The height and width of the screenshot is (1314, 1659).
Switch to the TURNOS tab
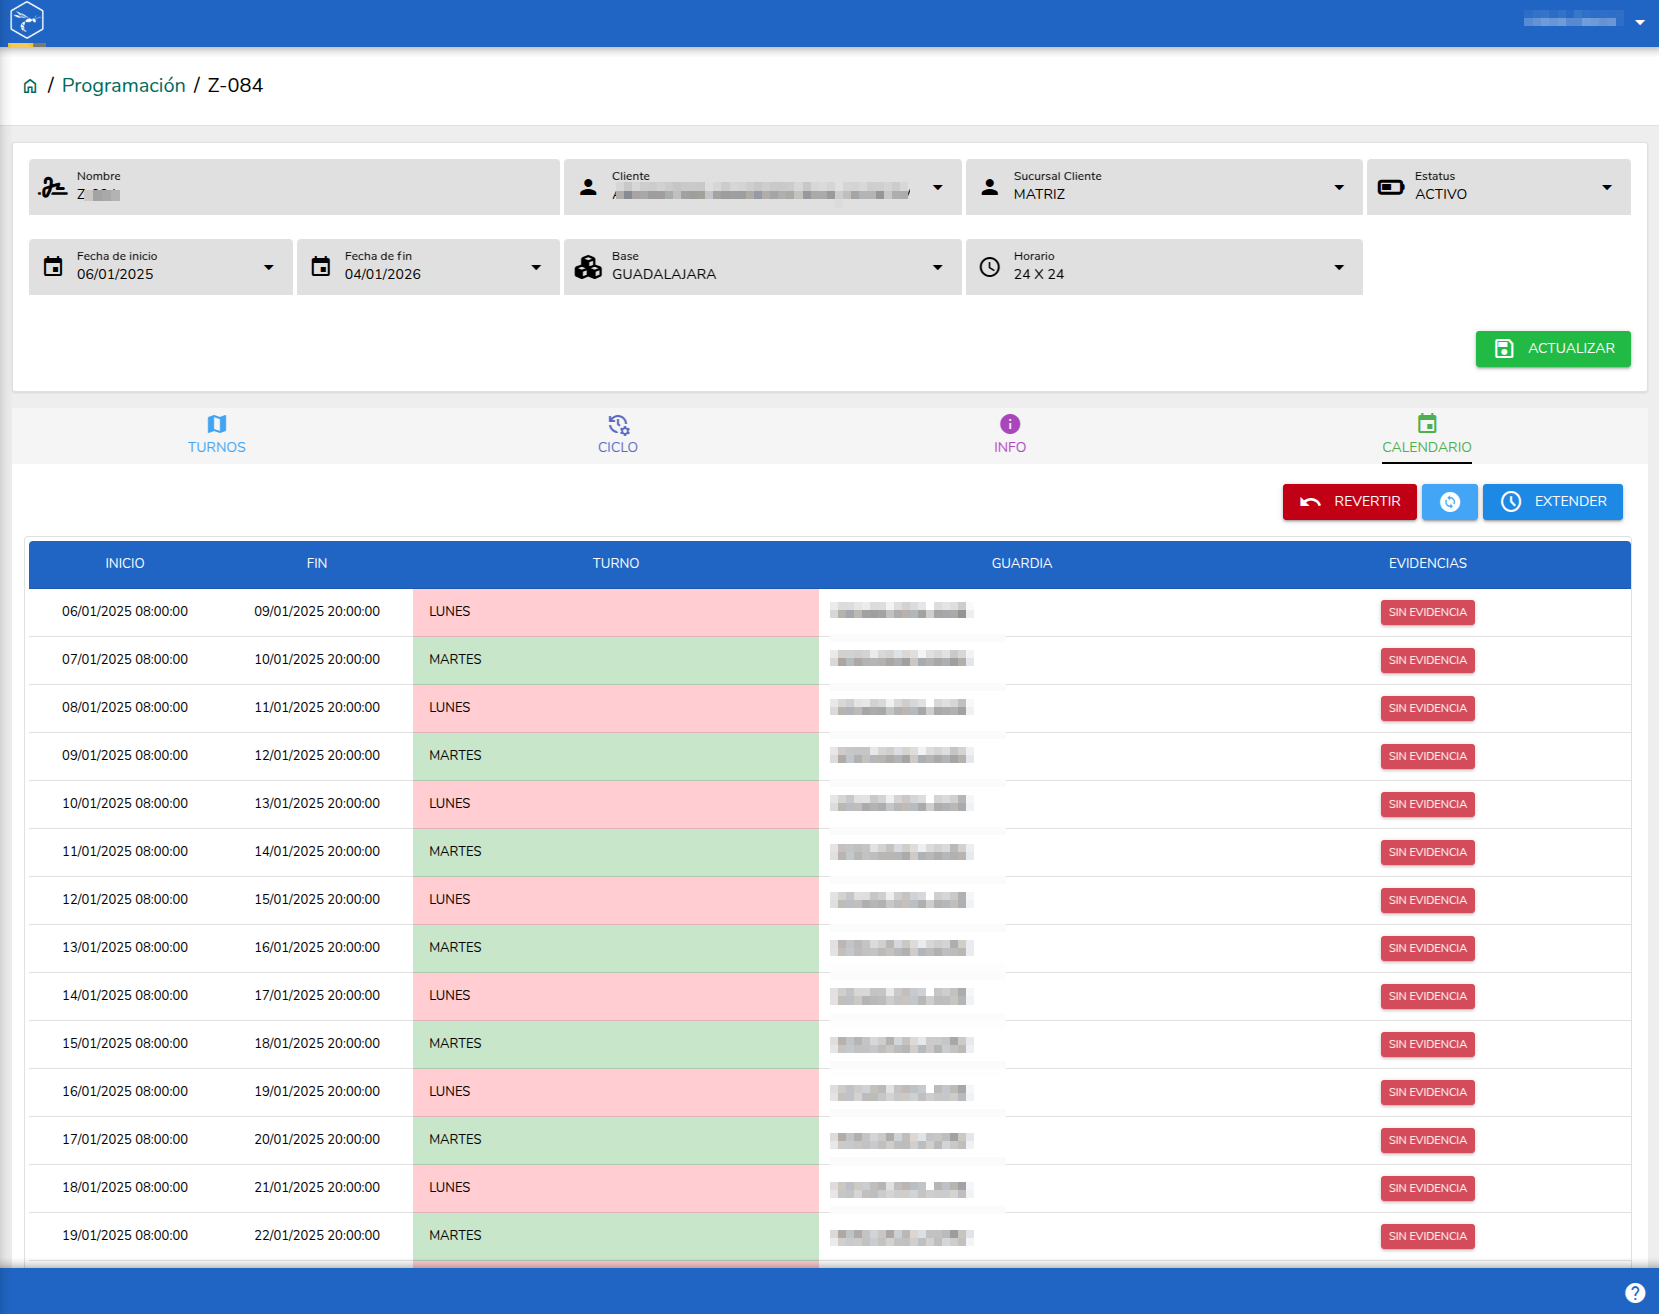coord(217,435)
